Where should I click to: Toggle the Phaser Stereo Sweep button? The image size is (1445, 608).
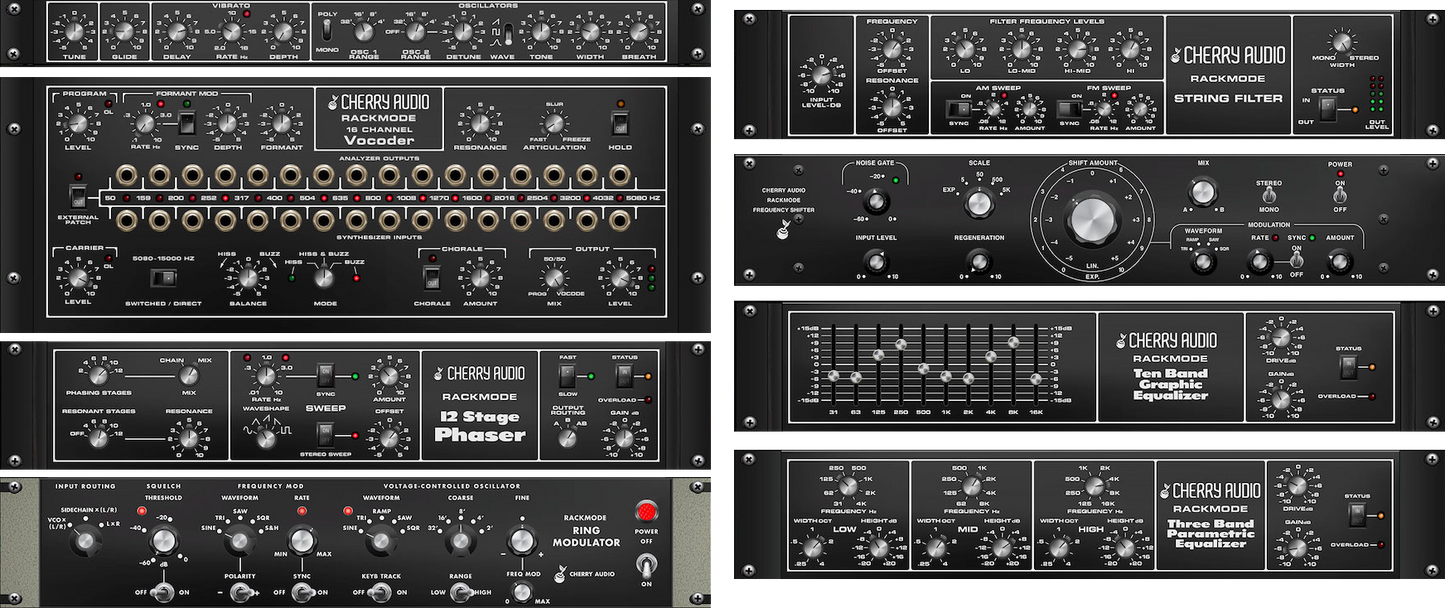325,434
